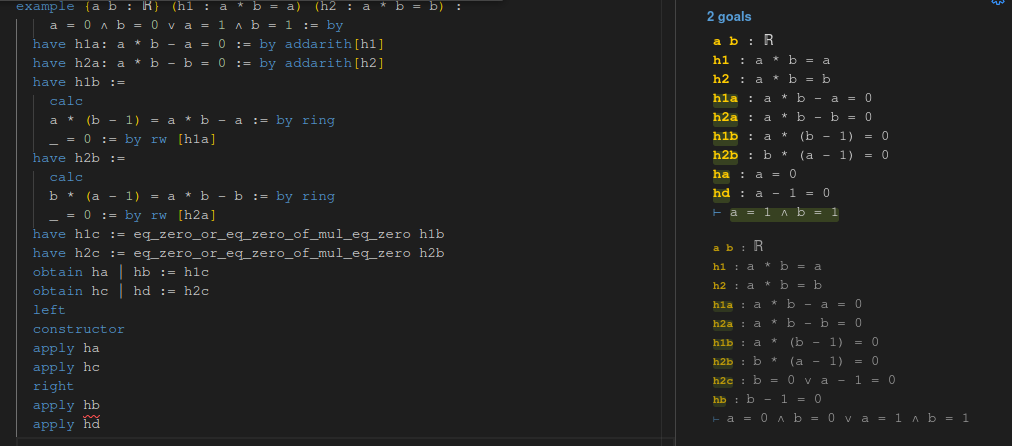Click the "example" keyword in the editor

tap(43, 5)
